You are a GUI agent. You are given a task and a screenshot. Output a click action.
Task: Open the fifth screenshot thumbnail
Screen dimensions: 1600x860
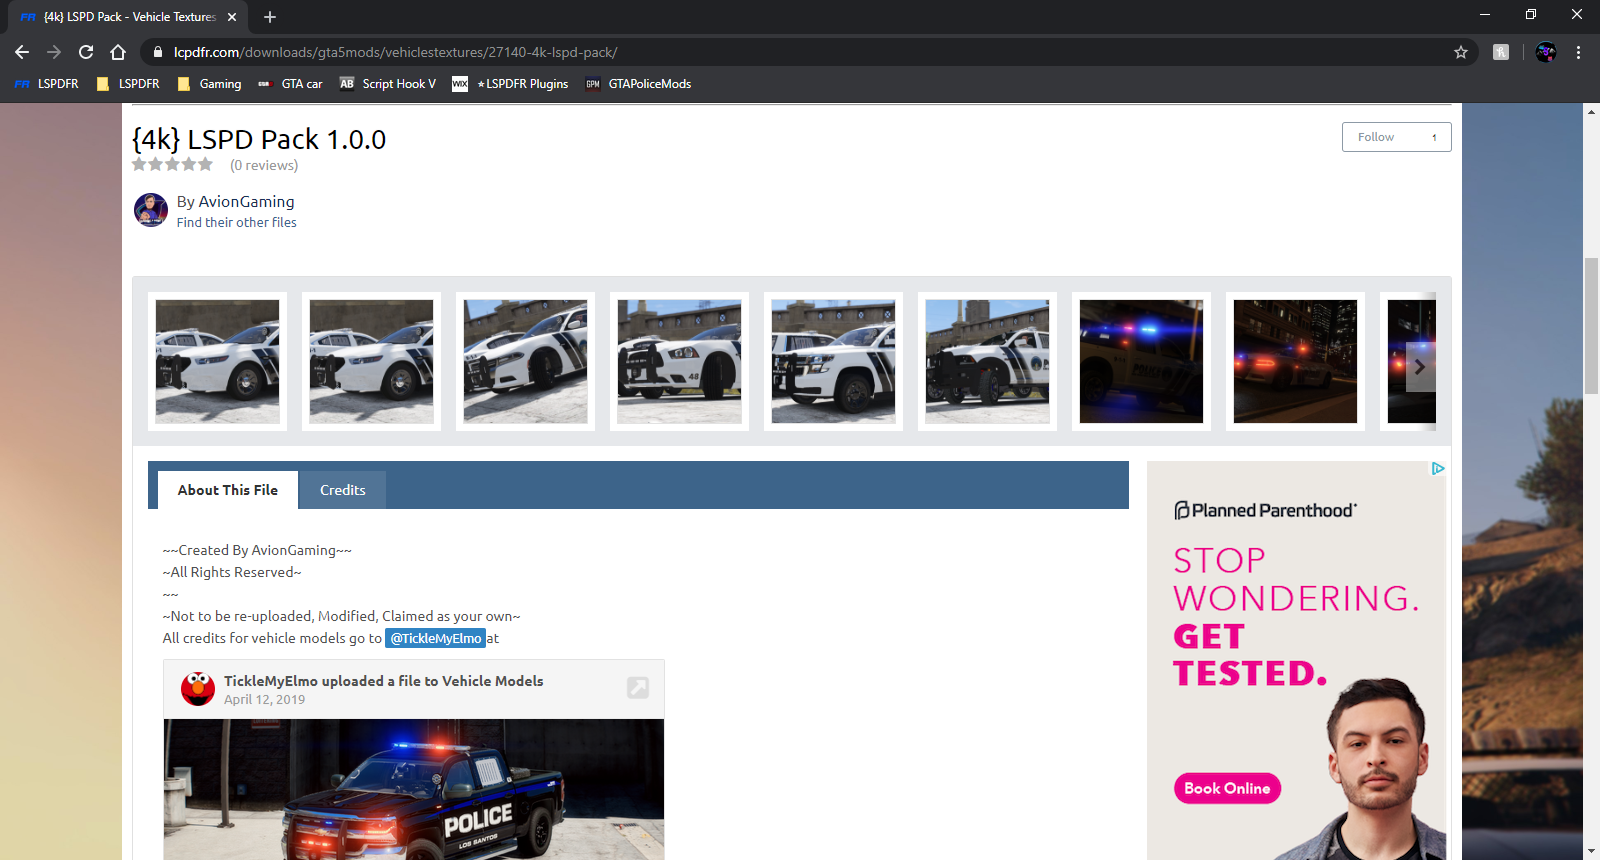pyautogui.click(x=833, y=361)
